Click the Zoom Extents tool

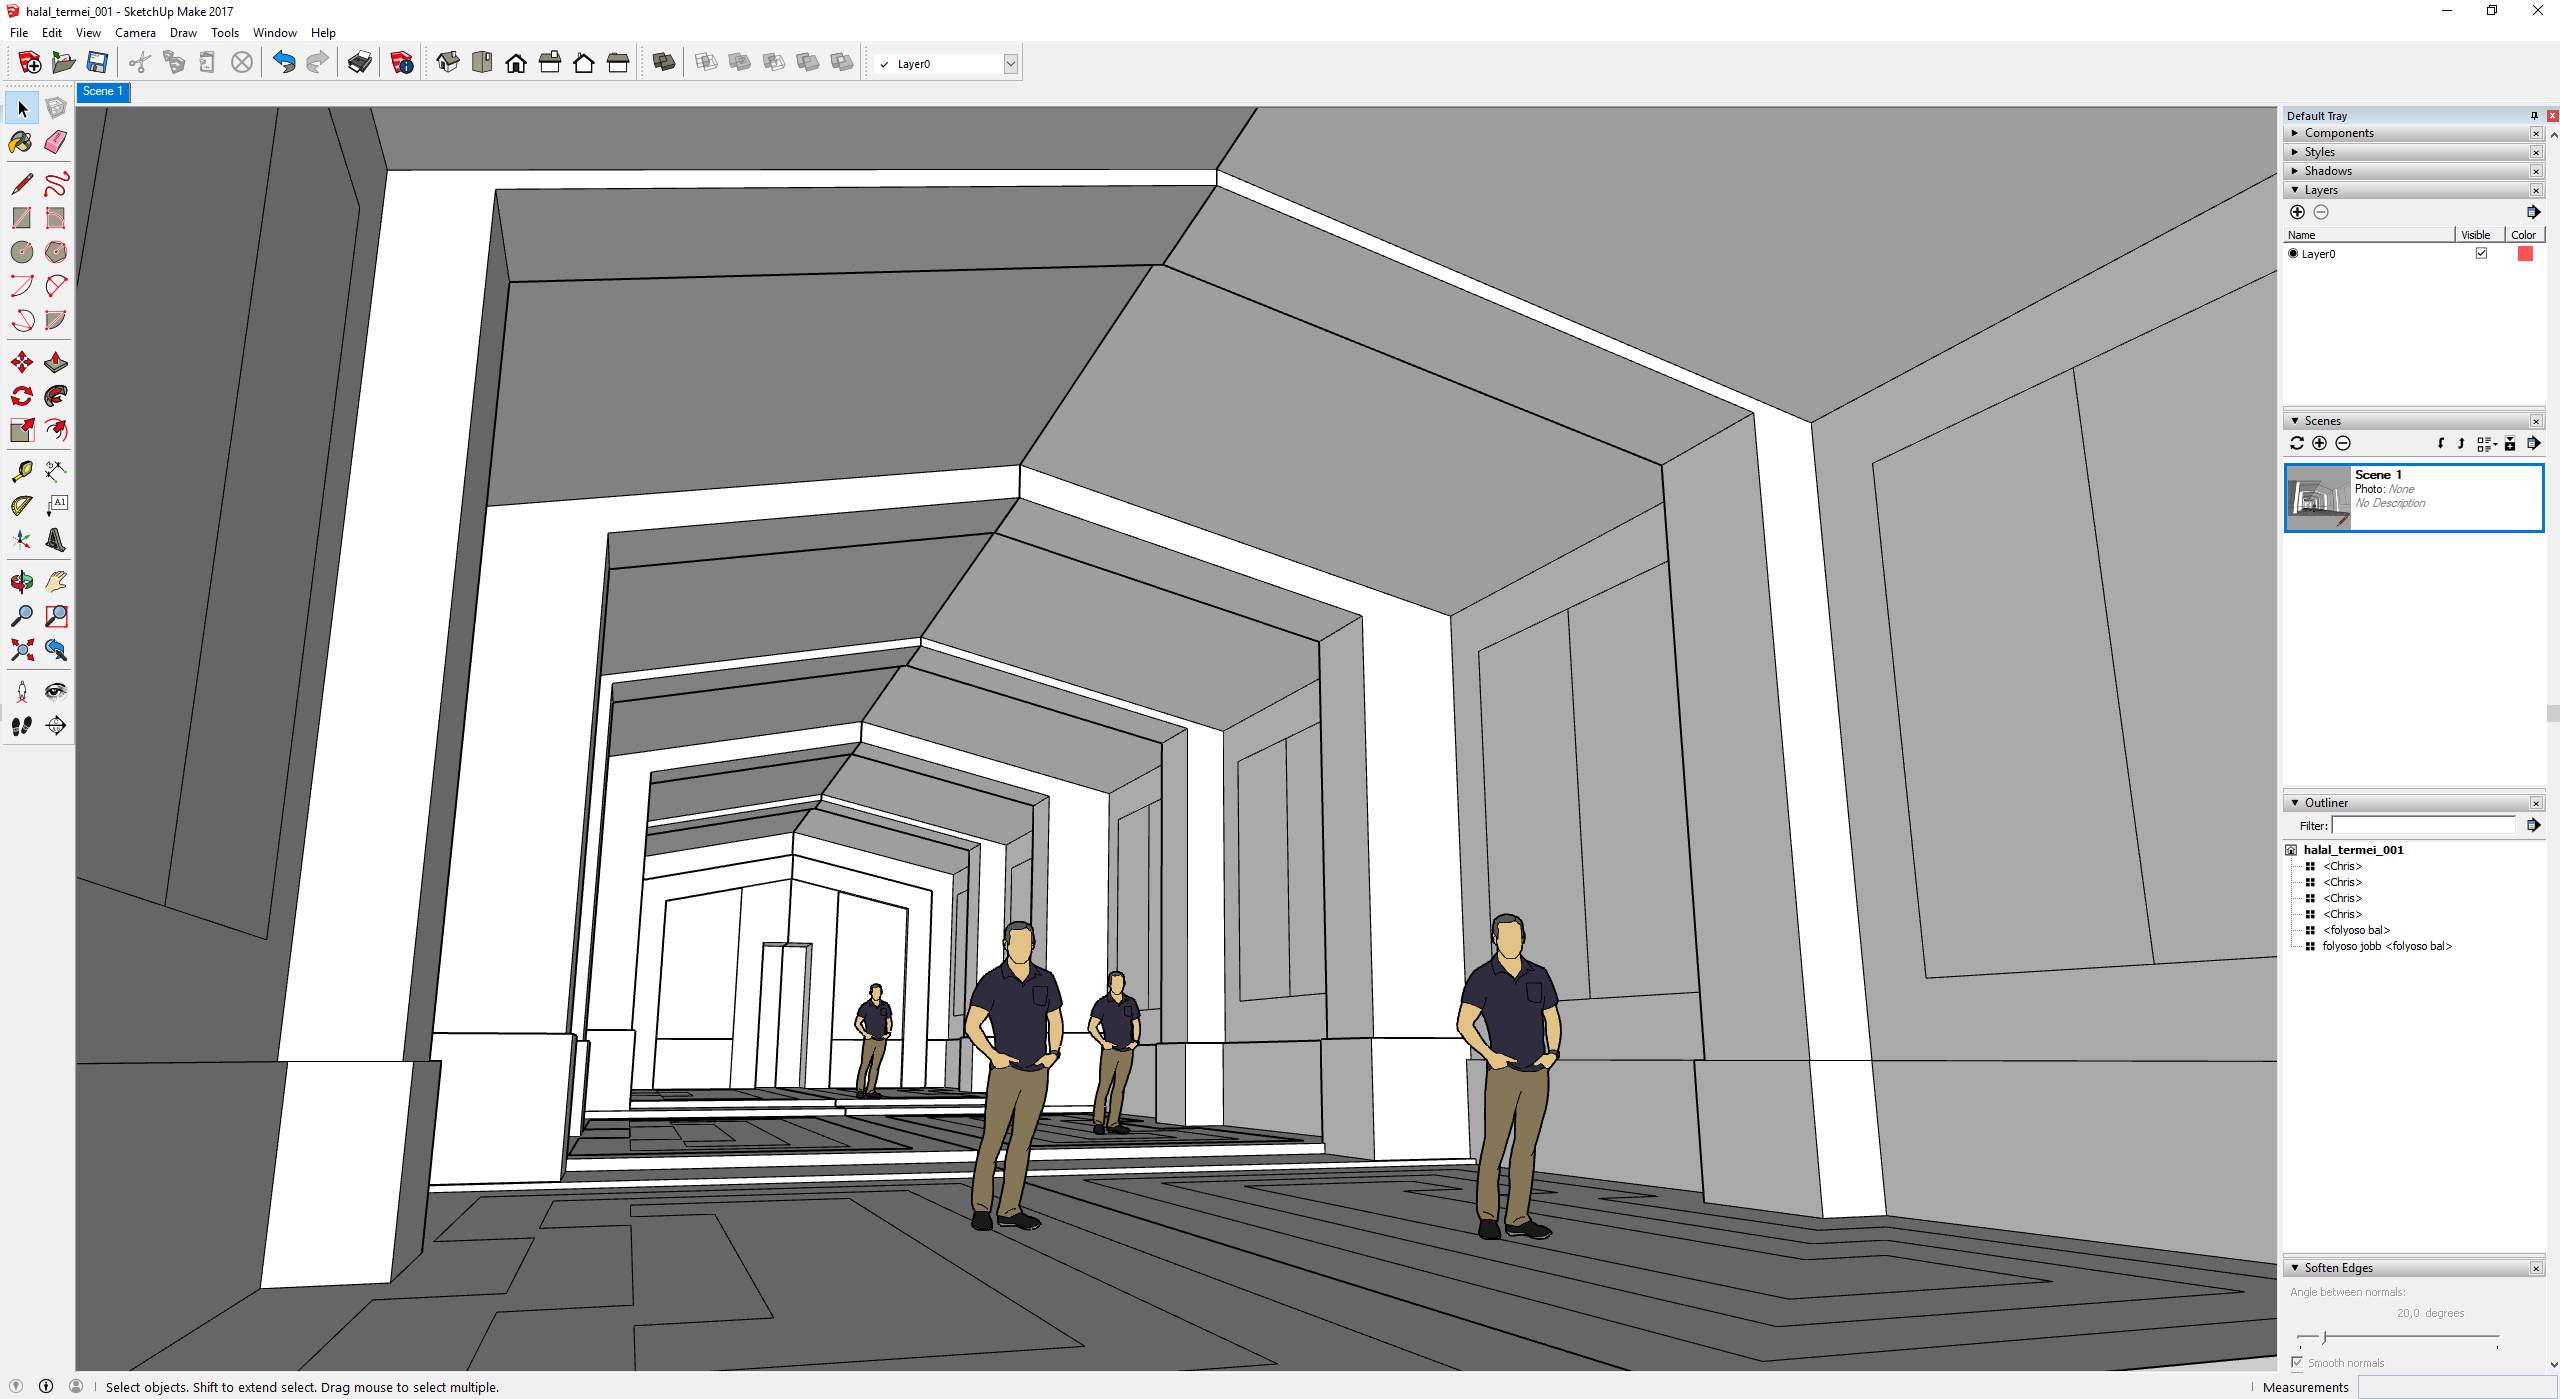pyautogui.click(x=21, y=650)
